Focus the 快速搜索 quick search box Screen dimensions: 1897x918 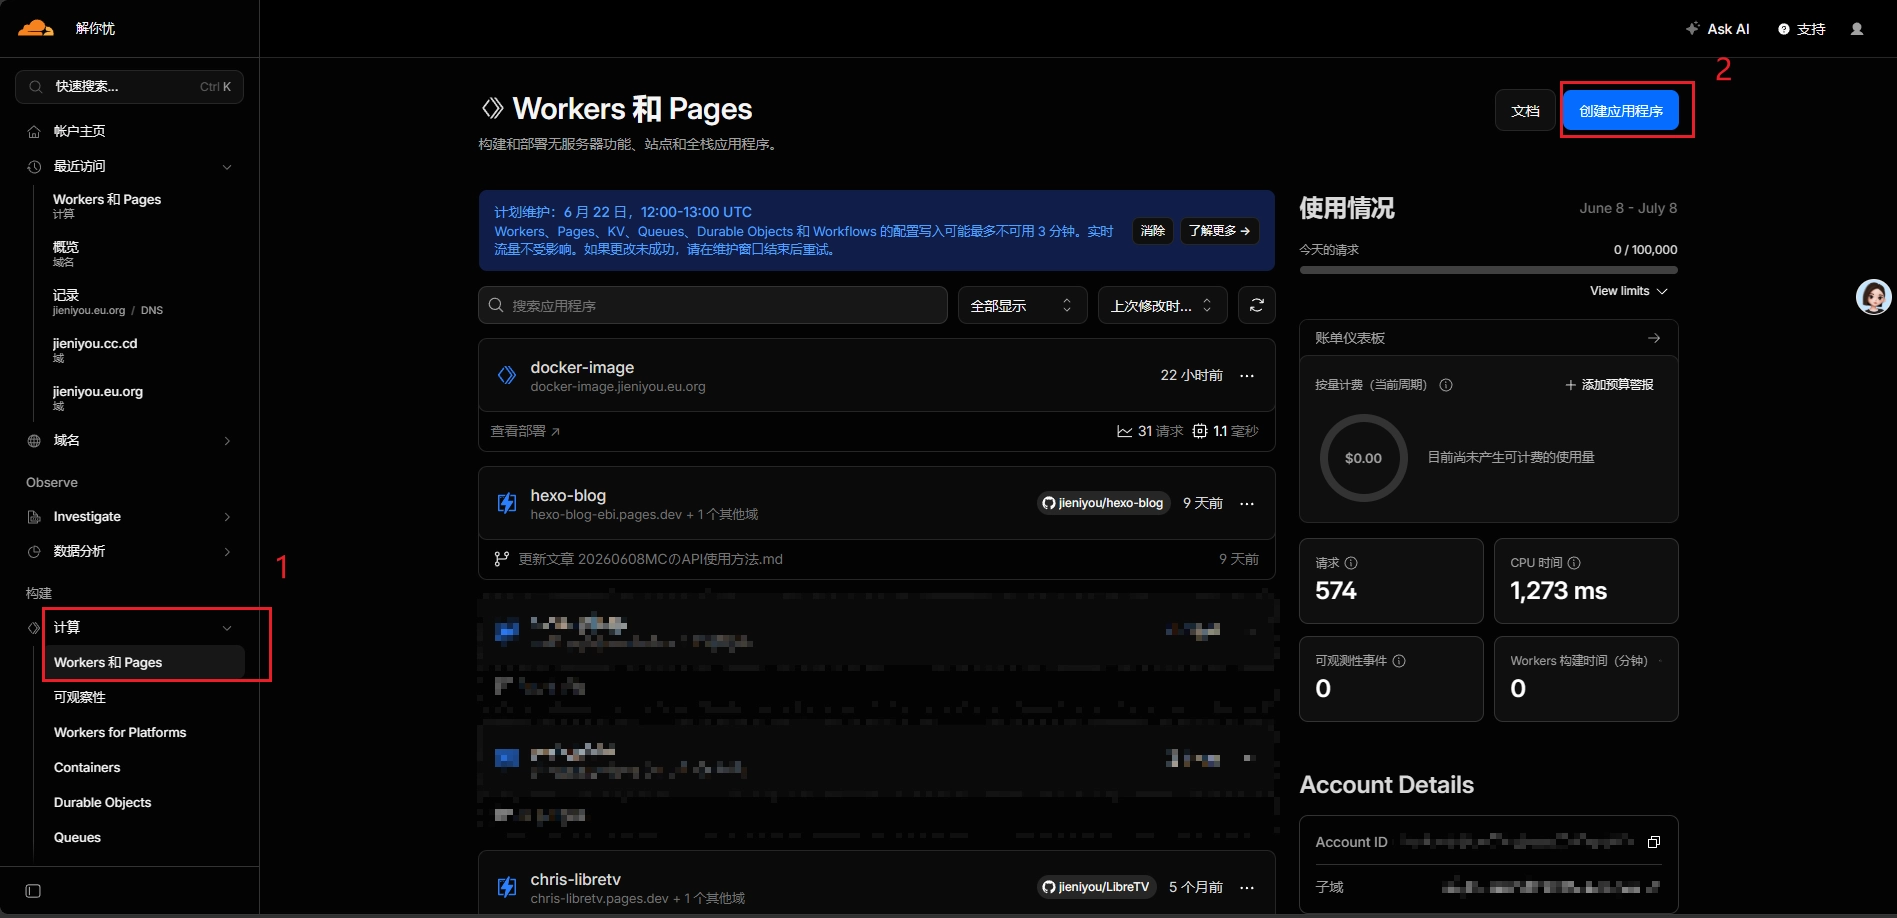tap(129, 87)
